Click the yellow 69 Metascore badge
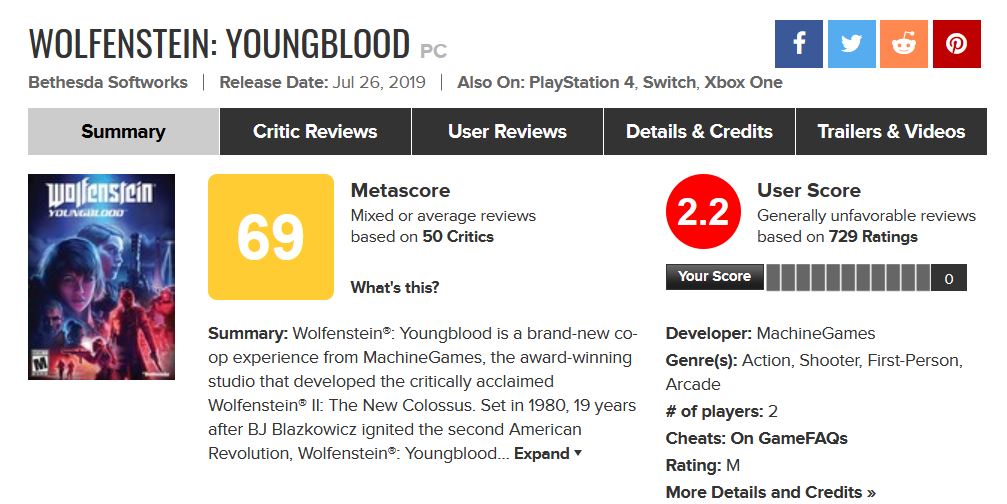The image size is (1007, 504). (271, 237)
